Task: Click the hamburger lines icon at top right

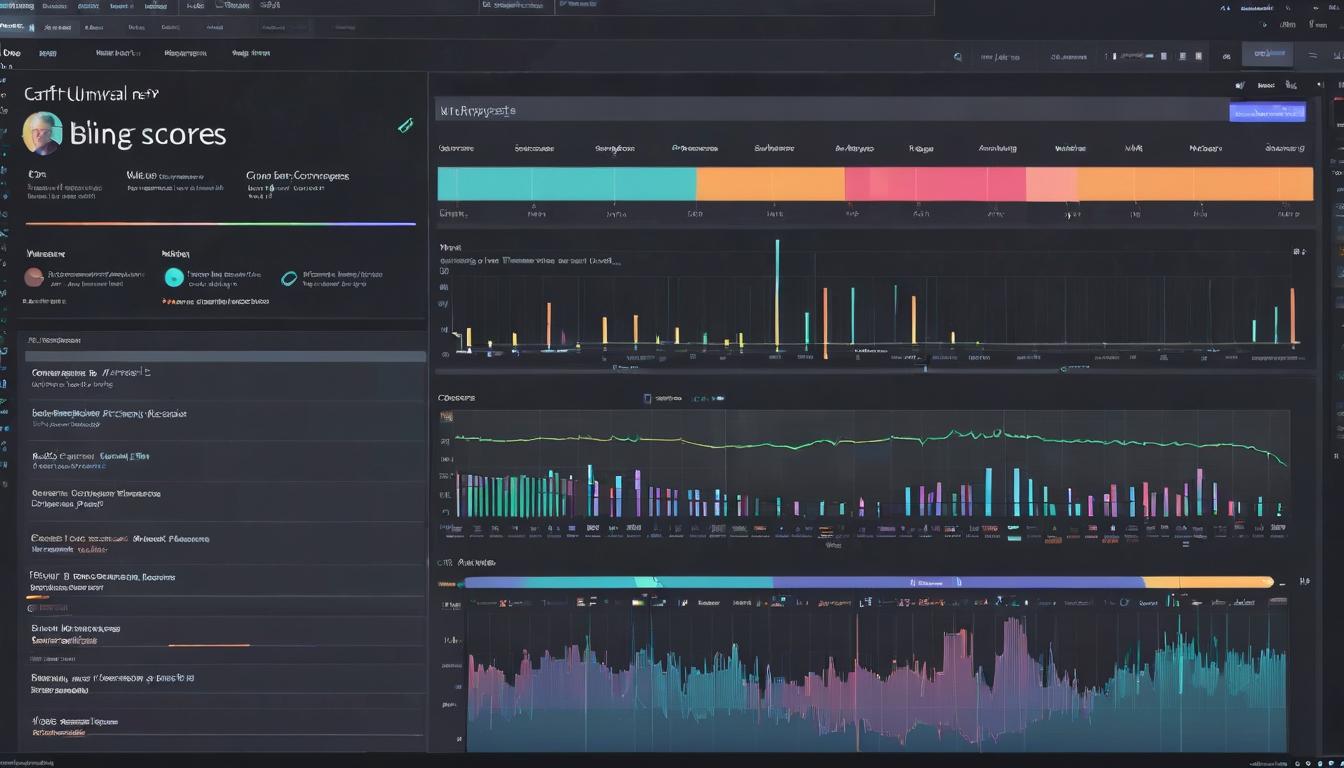Action: tap(1312, 57)
